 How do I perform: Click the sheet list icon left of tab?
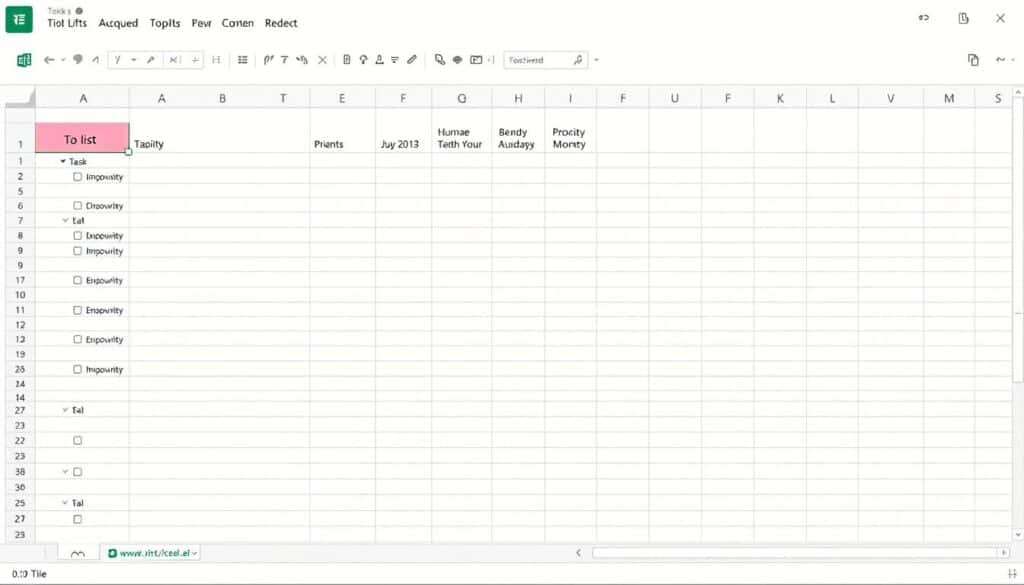pyautogui.click(x=78, y=554)
